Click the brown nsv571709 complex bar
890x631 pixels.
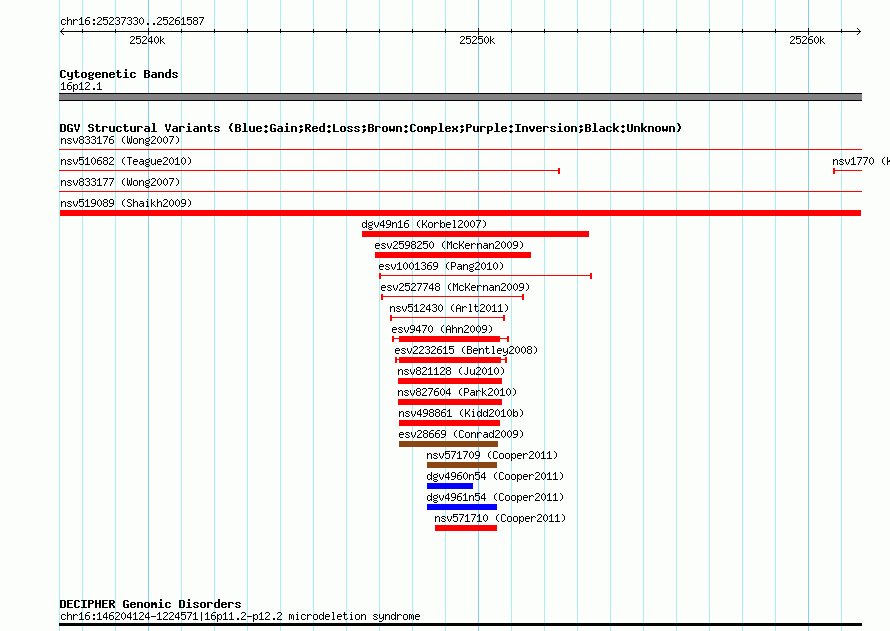[462, 465]
